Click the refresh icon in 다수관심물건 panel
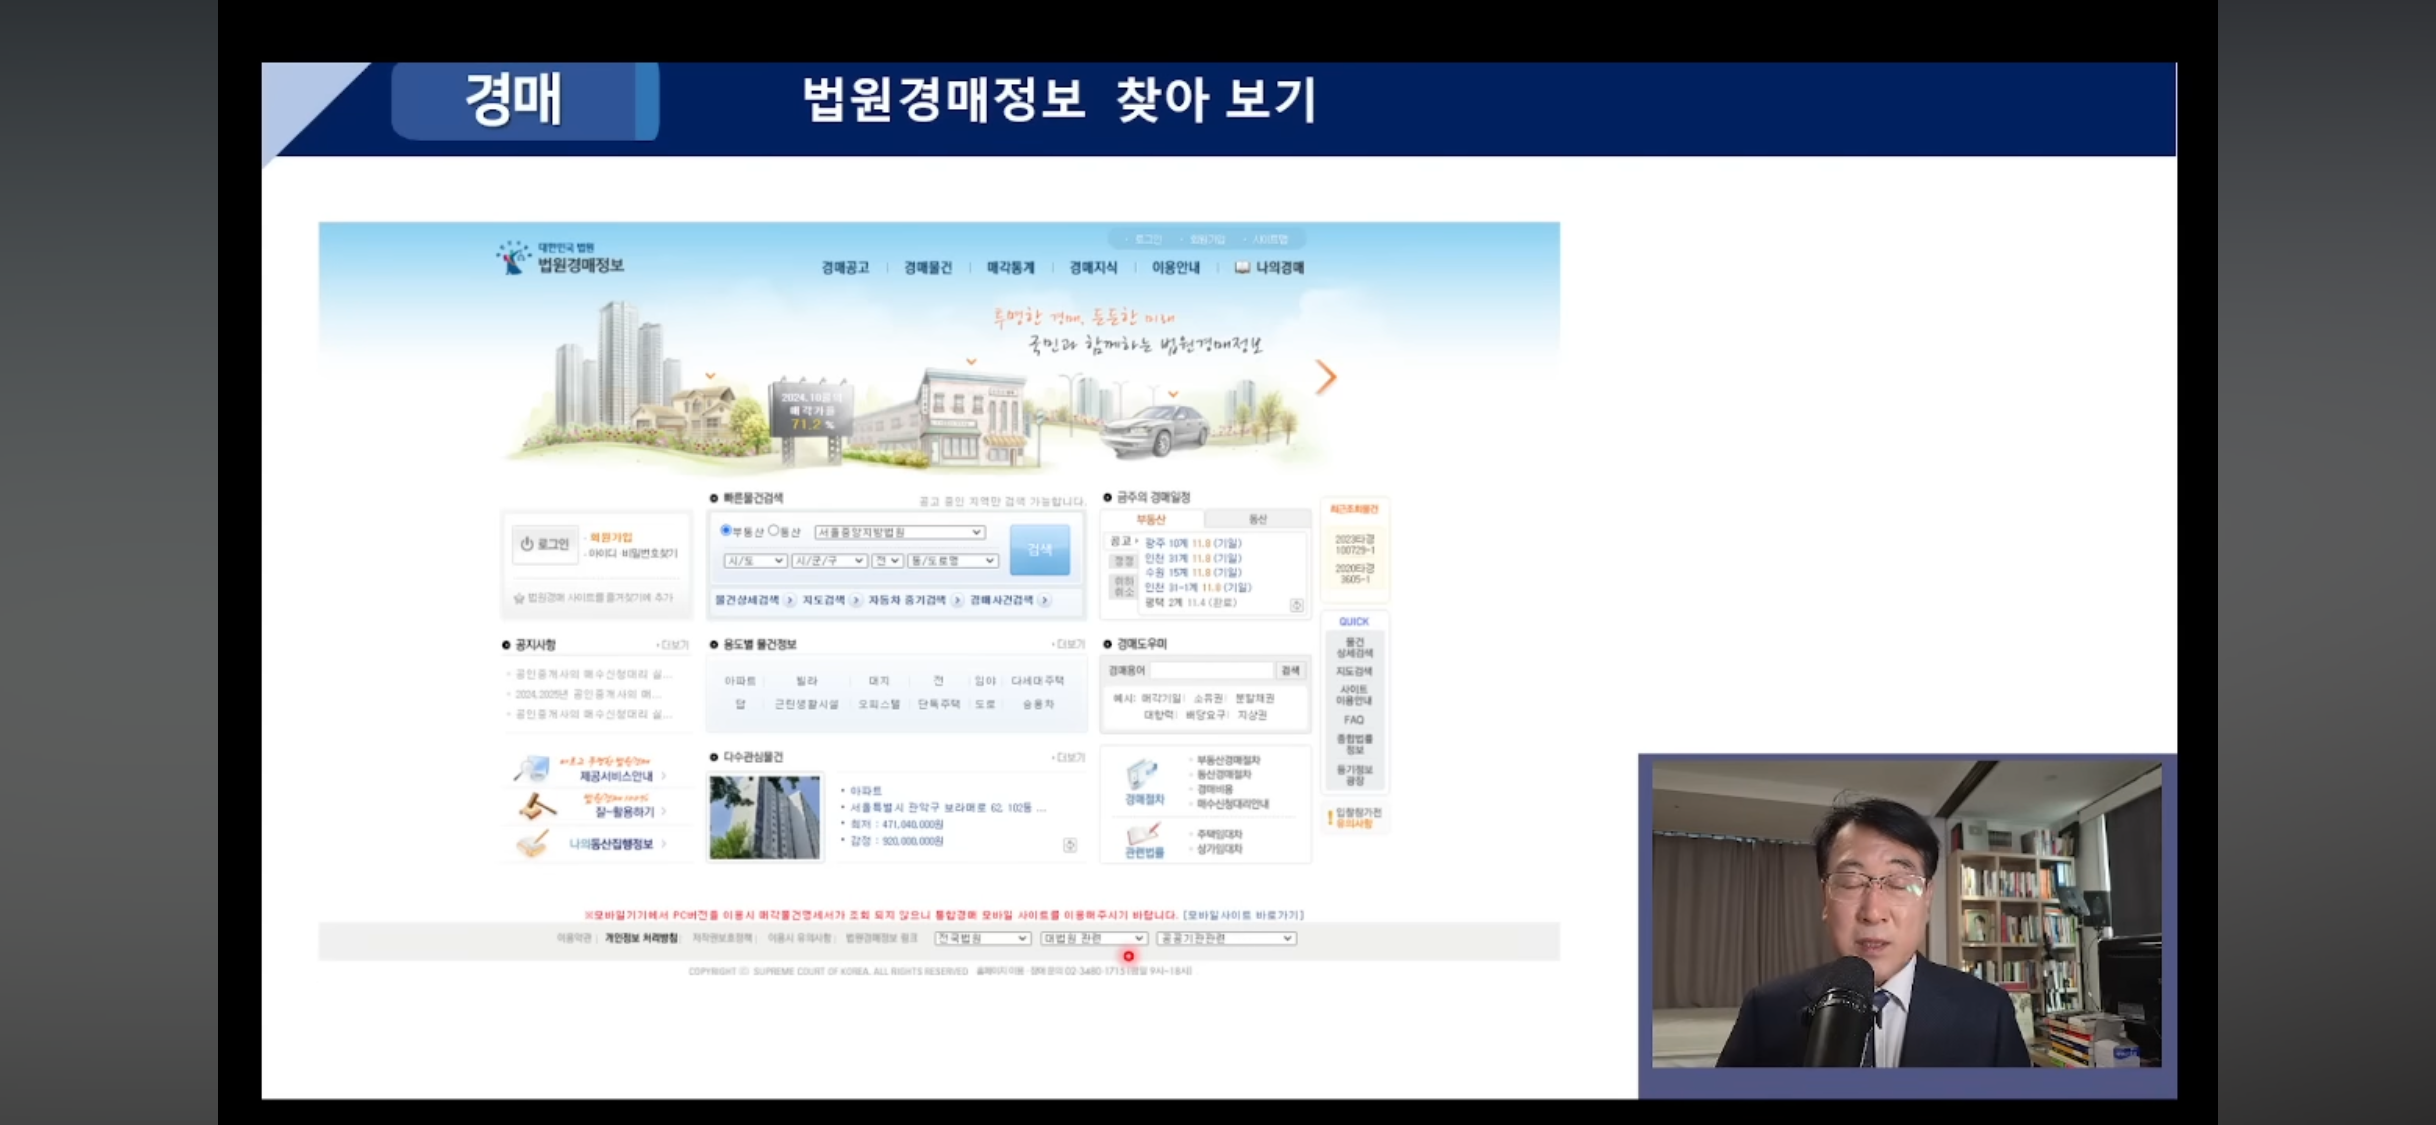Image resolution: width=2436 pixels, height=1125 pixels. (1070, 846)
